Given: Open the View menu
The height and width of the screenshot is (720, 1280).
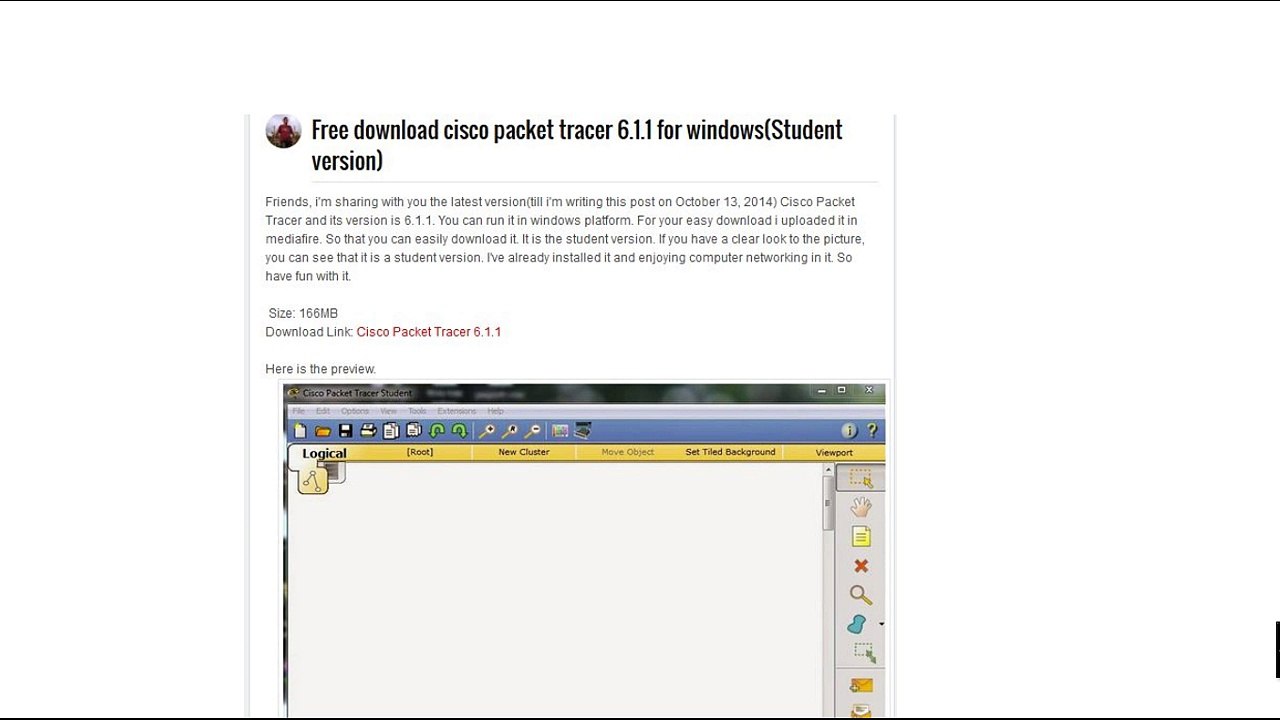Looking at the screenshot, I should coord(388,411).
